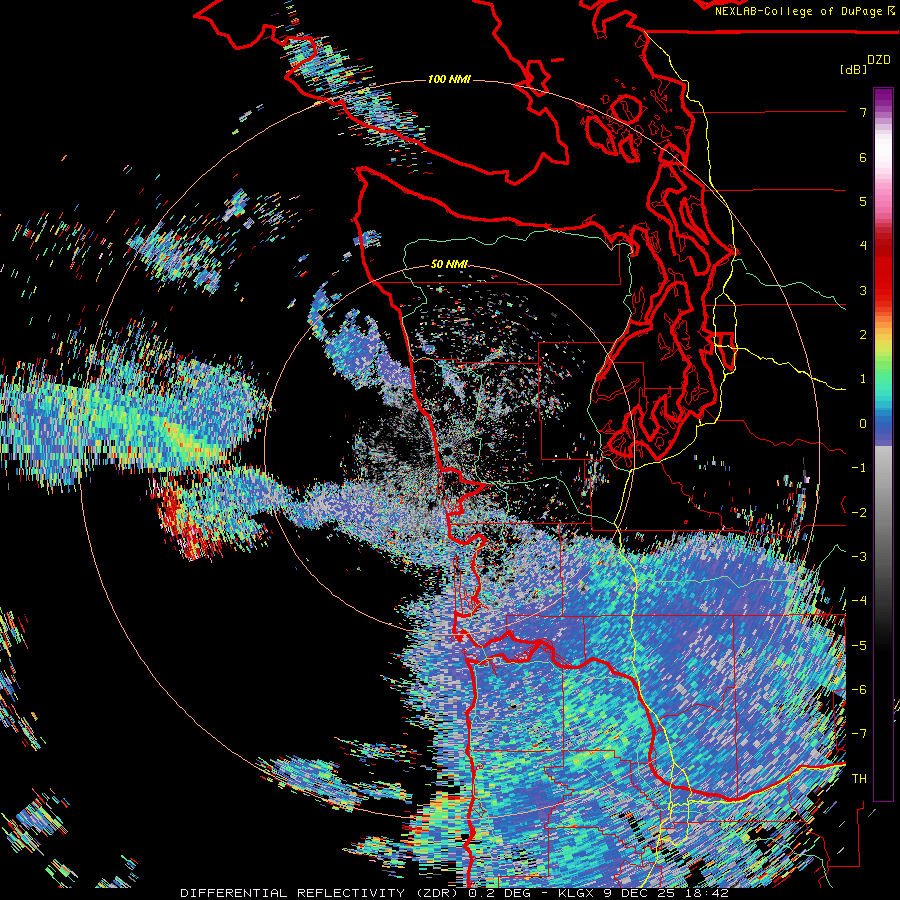This screenshot has width=900, height=900.
Task: Click the 100 NMI range ring label
Action: (x=449, y=79)
